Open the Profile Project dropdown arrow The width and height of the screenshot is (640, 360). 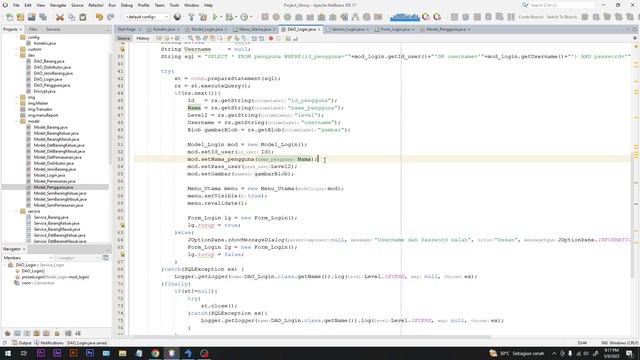tap(251, 17)
